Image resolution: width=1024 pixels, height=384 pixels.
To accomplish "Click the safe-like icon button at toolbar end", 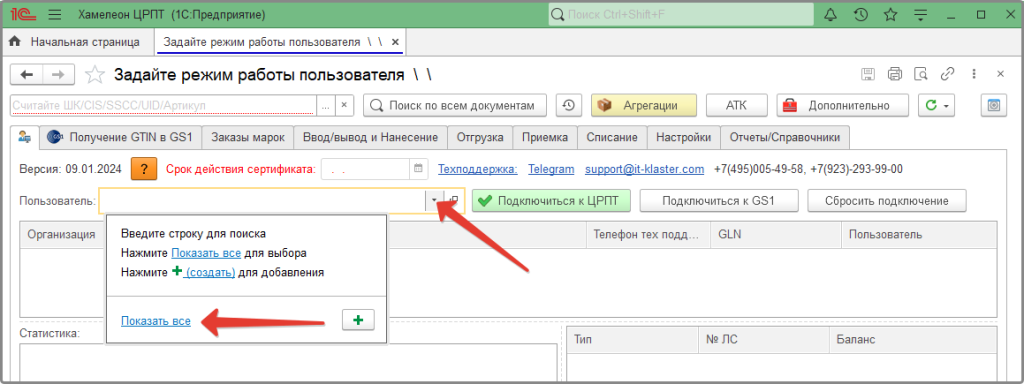I will [x=994, y=105].
